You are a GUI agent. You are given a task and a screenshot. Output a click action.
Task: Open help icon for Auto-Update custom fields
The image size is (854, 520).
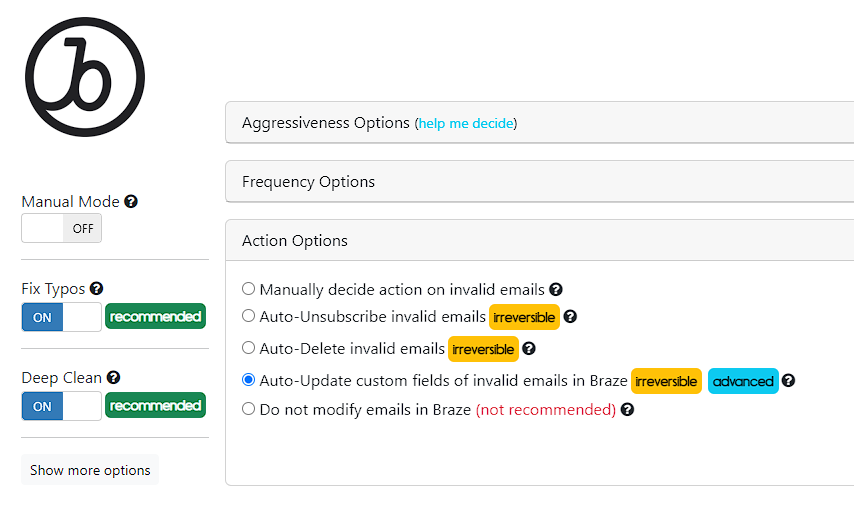pyautogui.click(x=788, y=381)
